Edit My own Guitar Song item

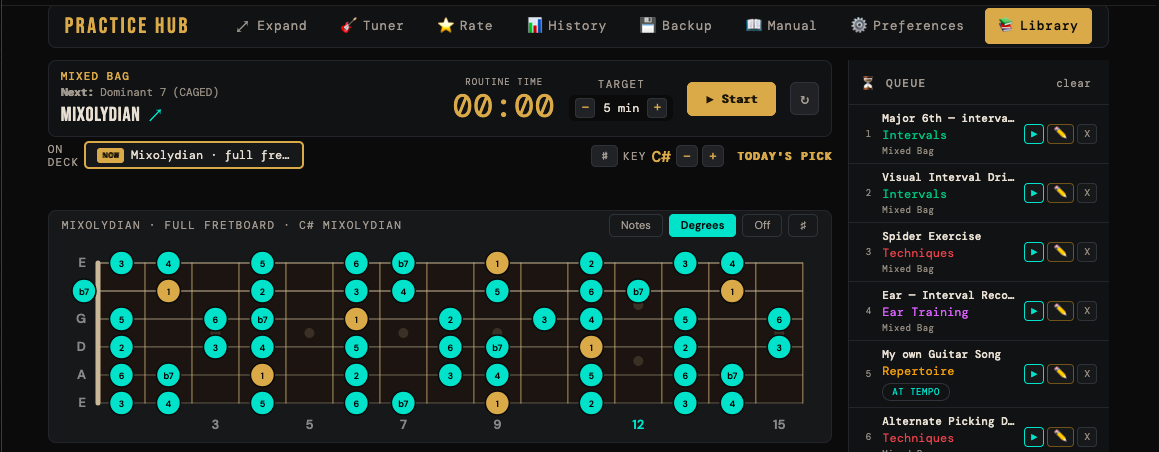(1060, 374)
